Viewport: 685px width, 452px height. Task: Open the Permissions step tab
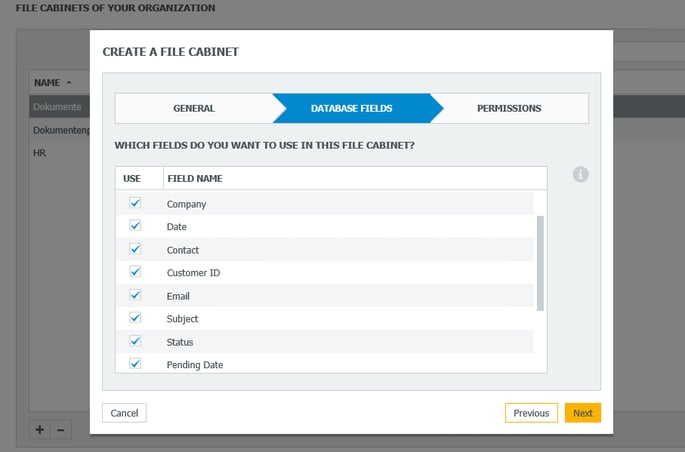coord(509,108)
